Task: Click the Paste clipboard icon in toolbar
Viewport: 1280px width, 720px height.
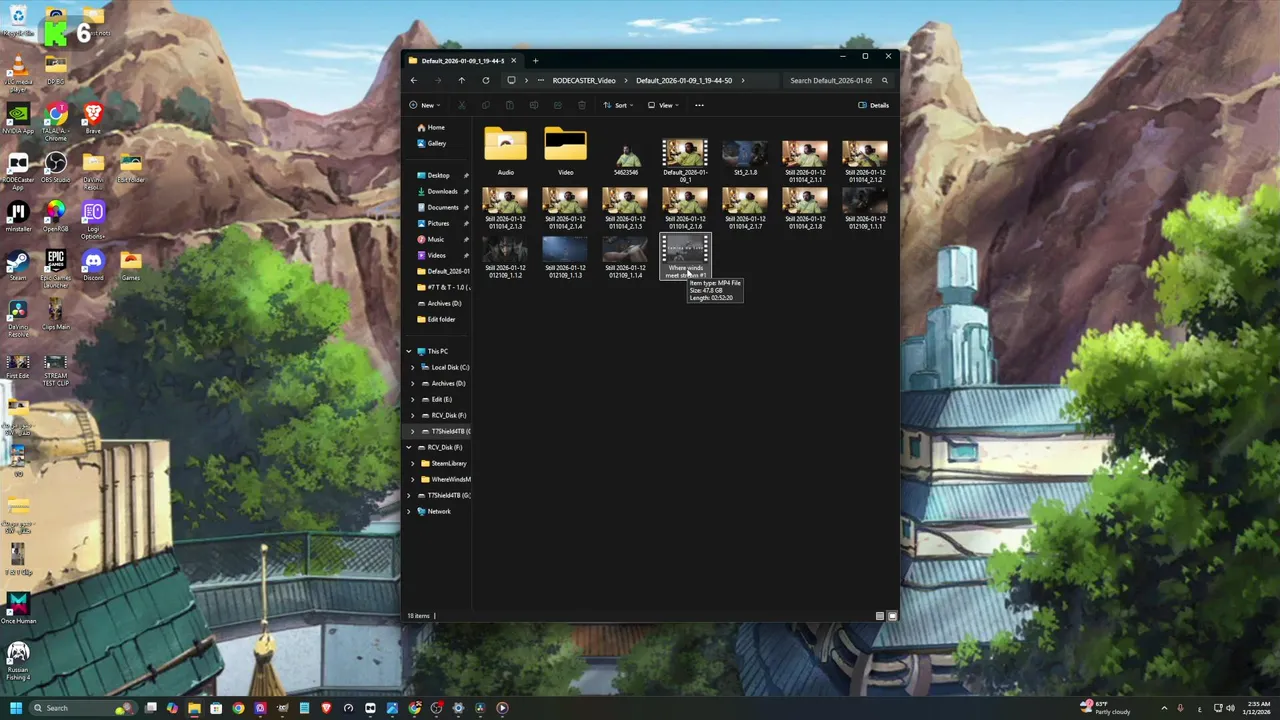Action: pos(509,105)
